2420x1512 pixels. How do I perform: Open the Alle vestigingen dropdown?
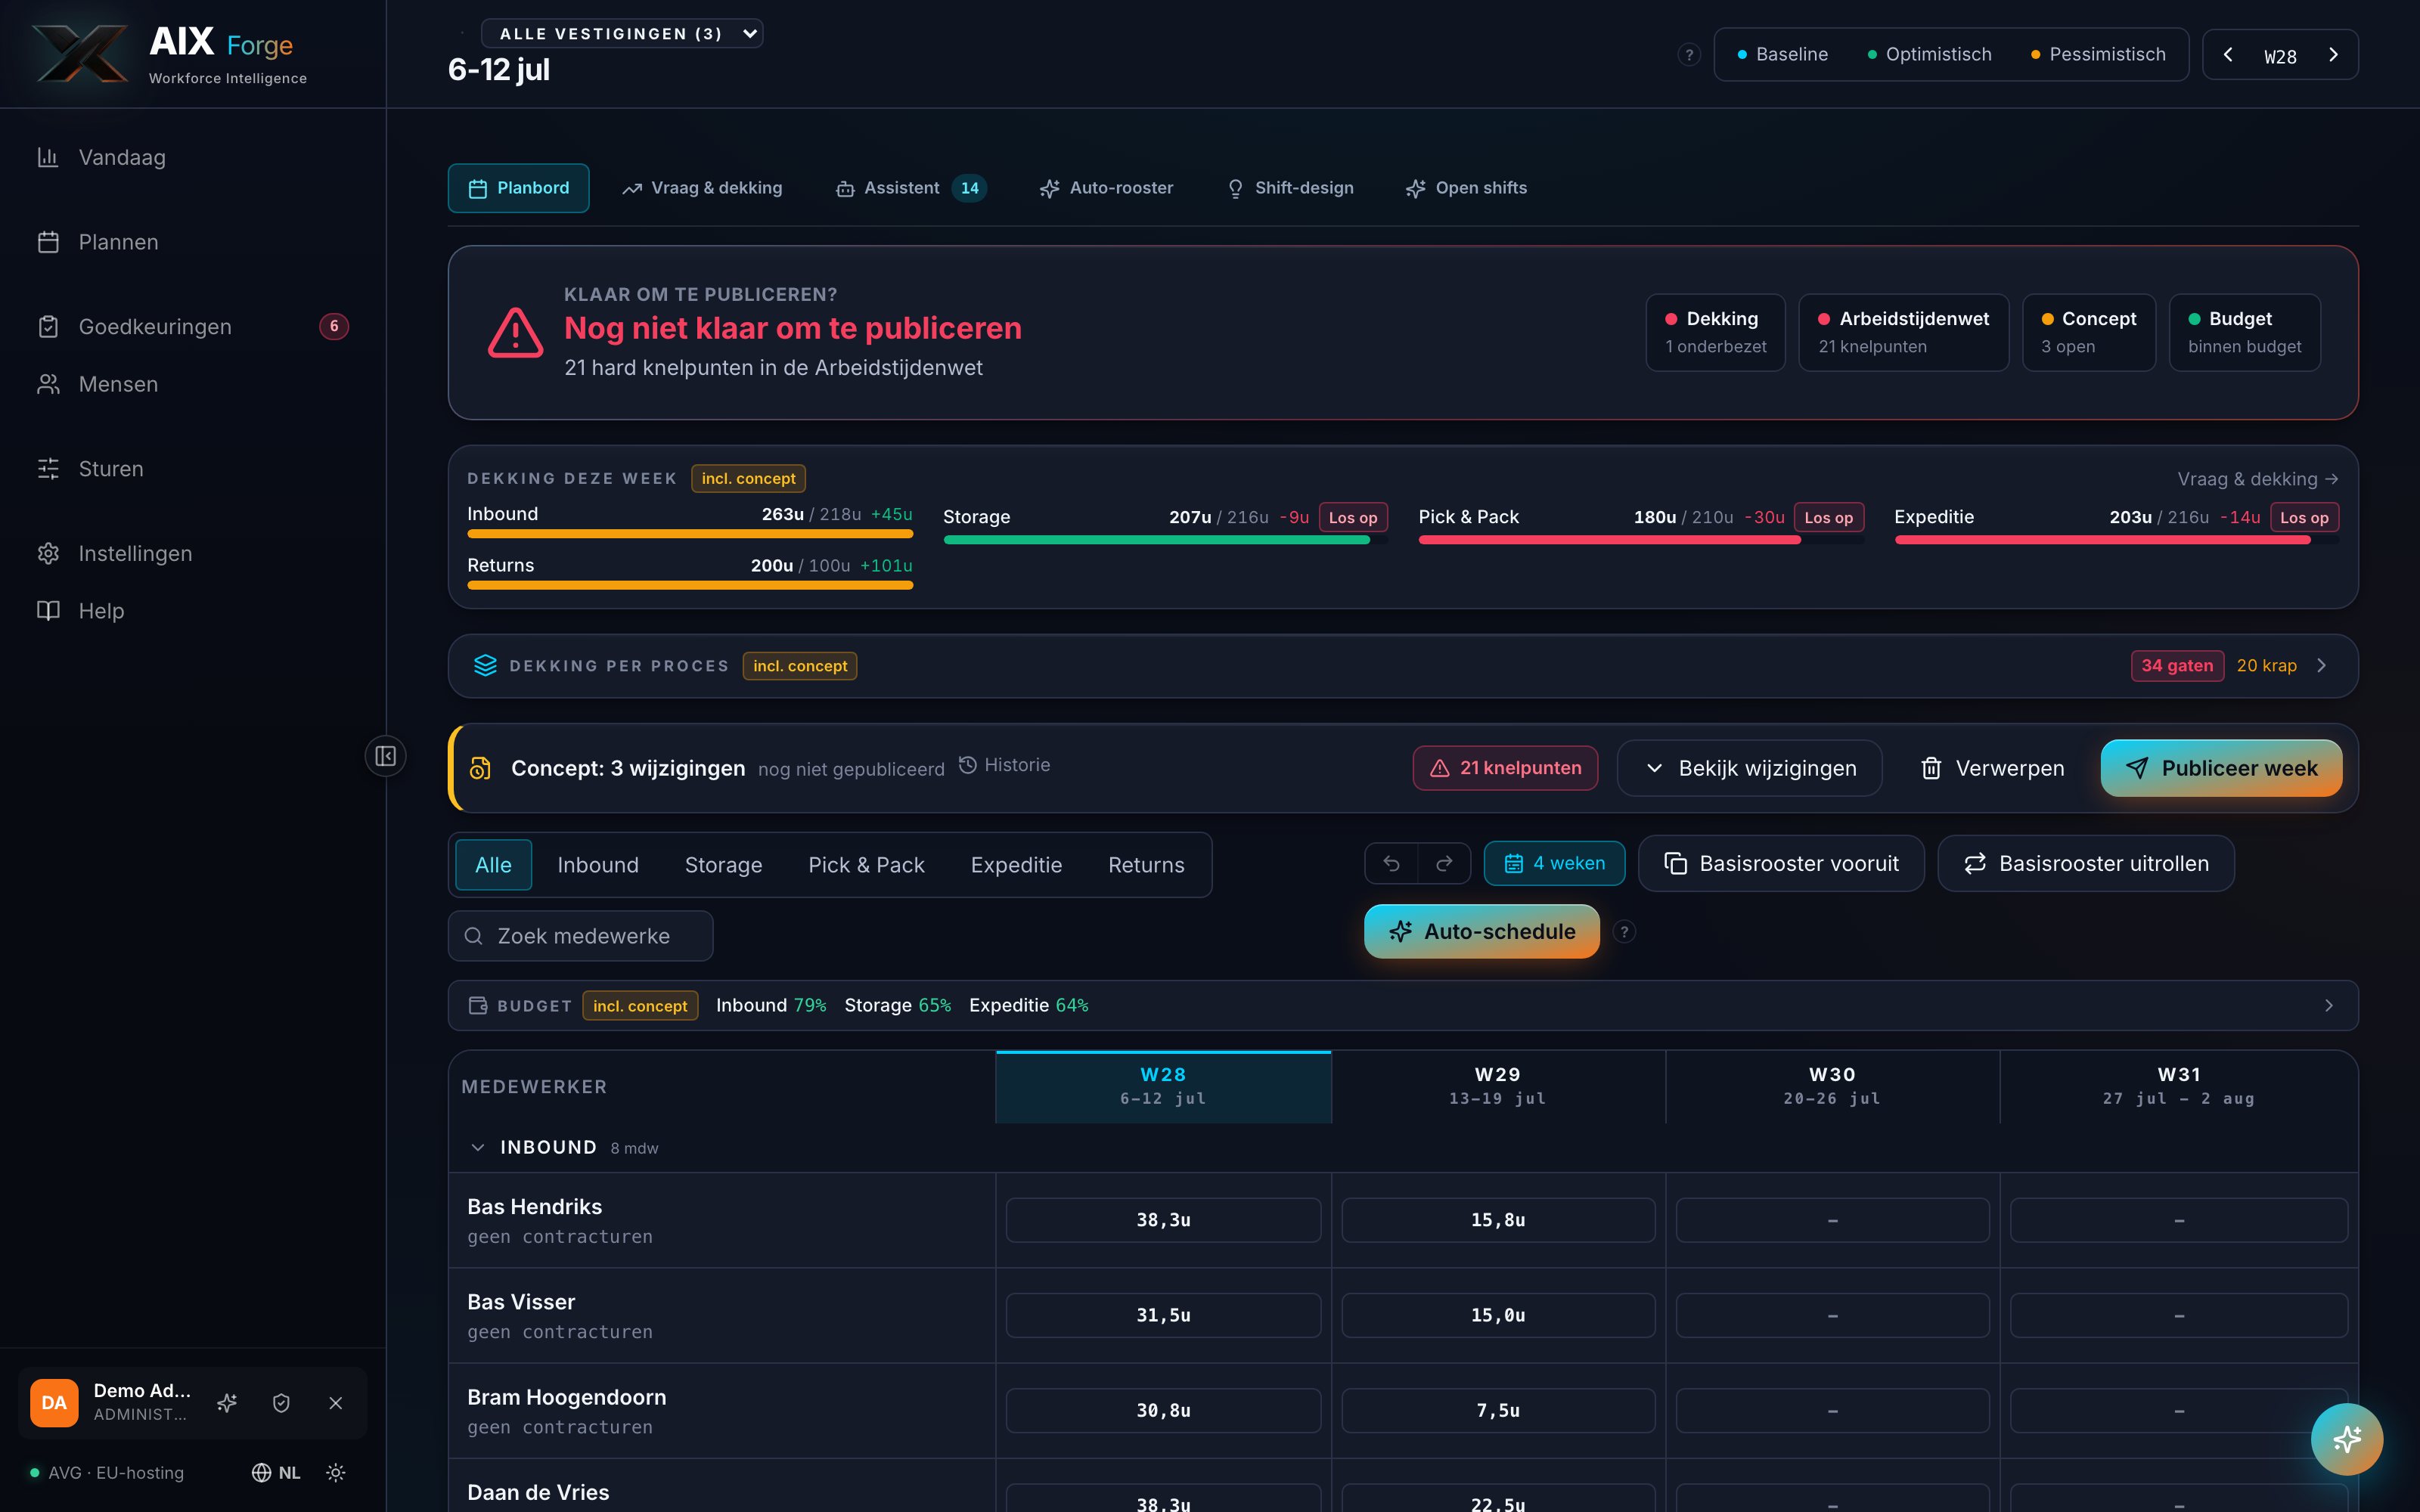pos(622,33)
